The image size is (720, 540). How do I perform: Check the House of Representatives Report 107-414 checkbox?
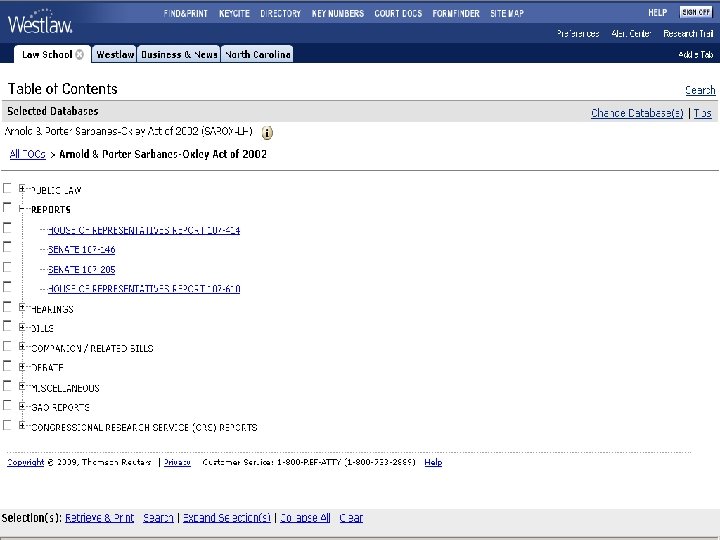pyautogui.click(x=7, y=227)
